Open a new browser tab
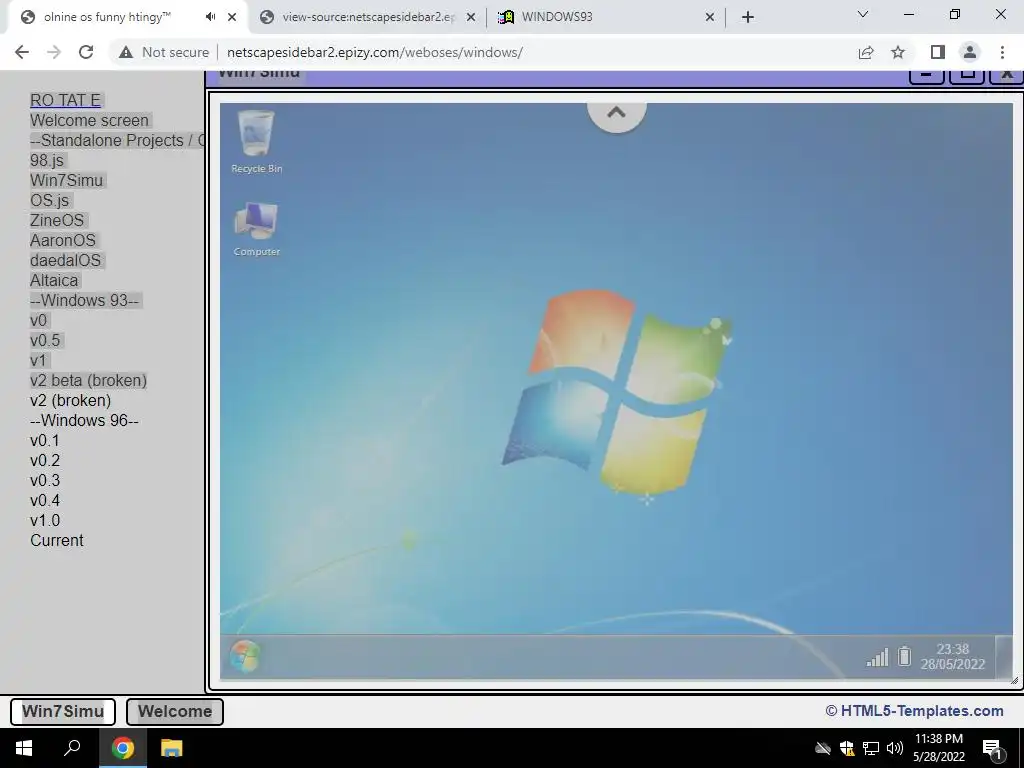The width and height of the screenshot is (1024, 768). coord(748,17)
